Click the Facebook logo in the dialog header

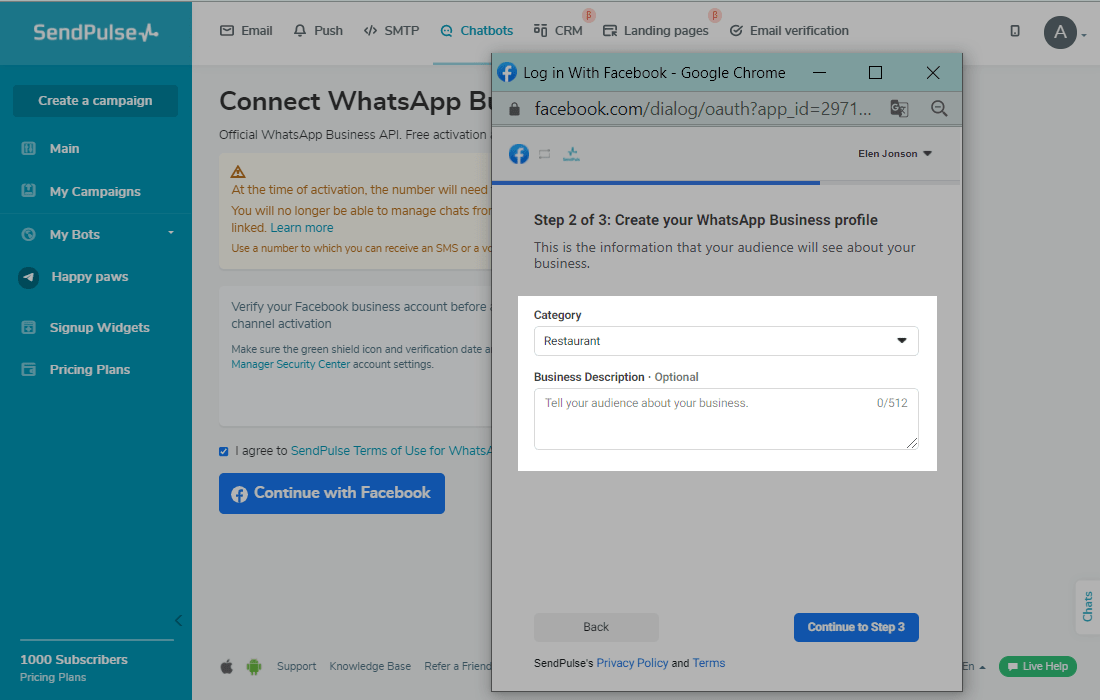(519, 154)
